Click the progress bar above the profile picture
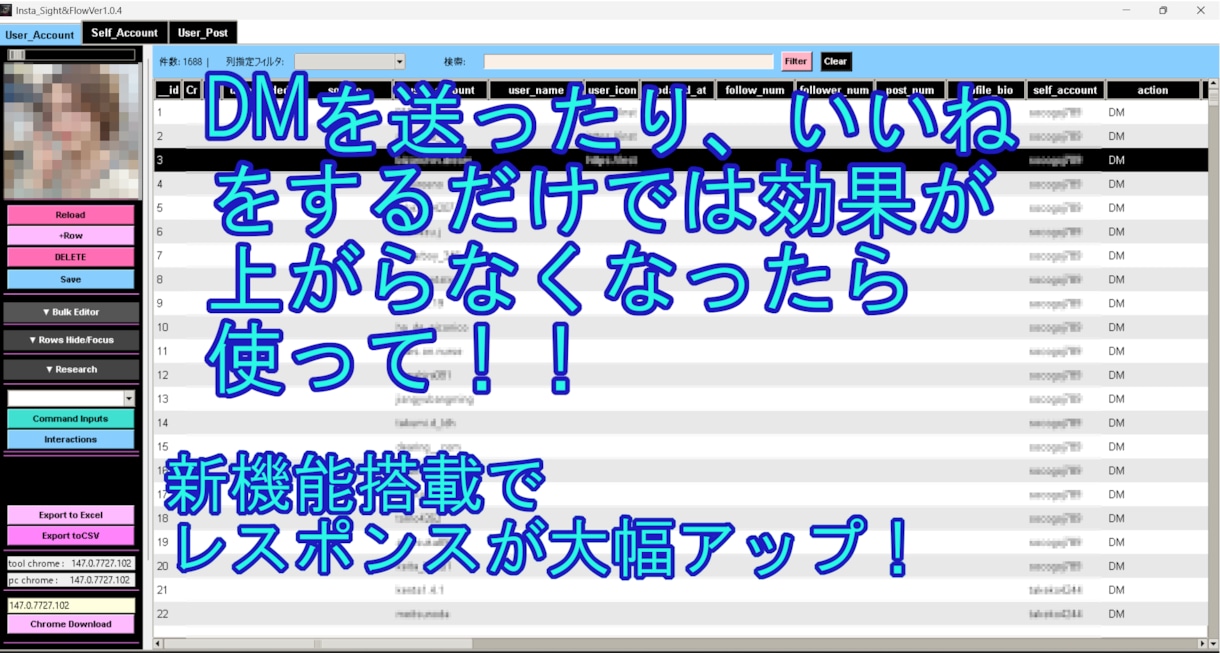 coord(70,55)
